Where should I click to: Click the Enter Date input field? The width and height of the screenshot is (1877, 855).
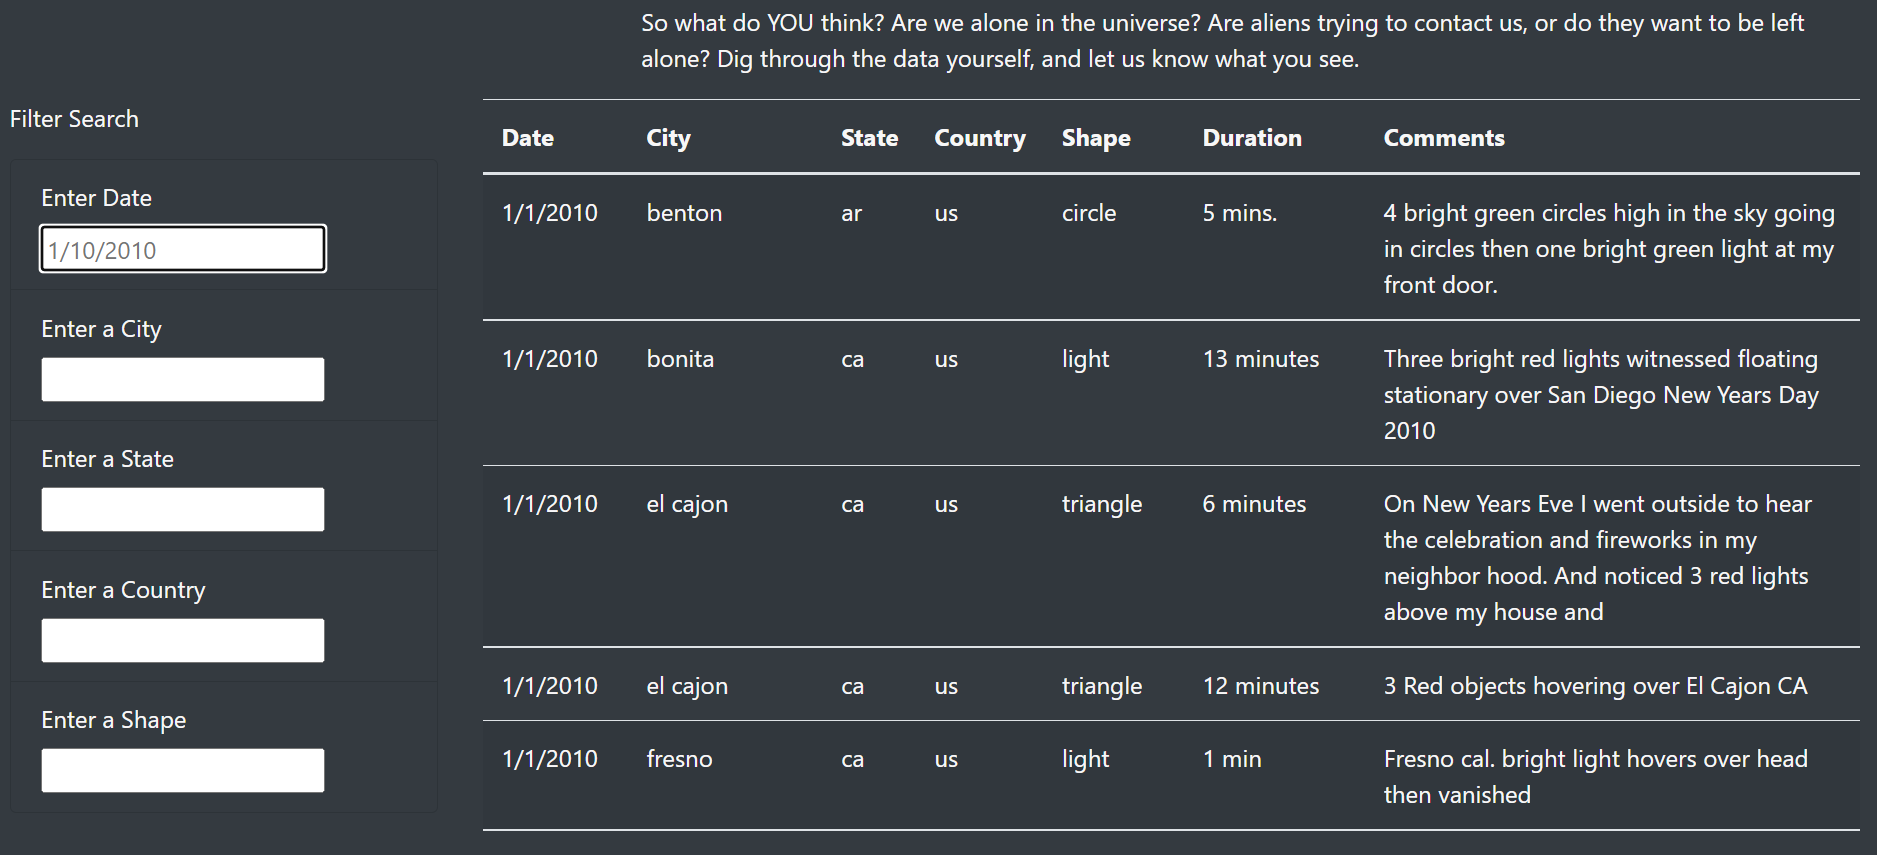click(x=183, y=249)
